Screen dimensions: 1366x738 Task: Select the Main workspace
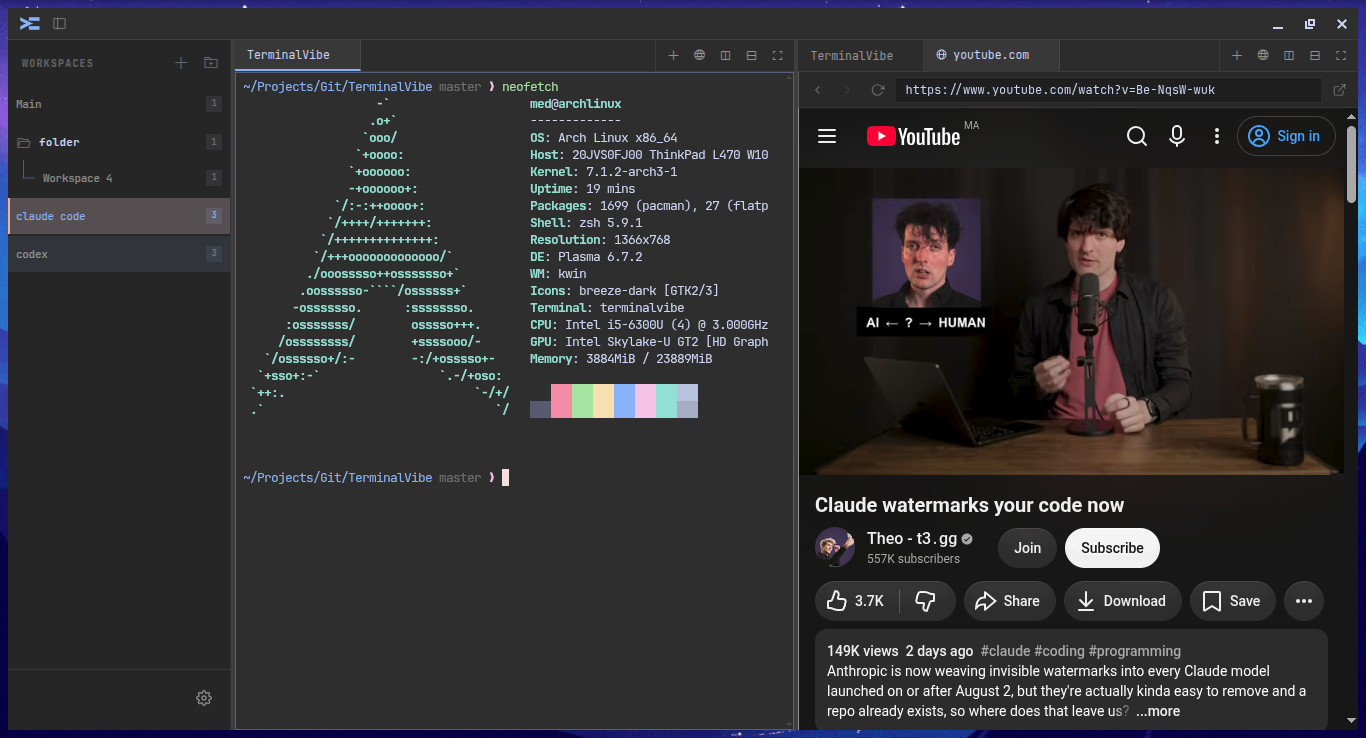pyautogui.click(x=119, y=104)
